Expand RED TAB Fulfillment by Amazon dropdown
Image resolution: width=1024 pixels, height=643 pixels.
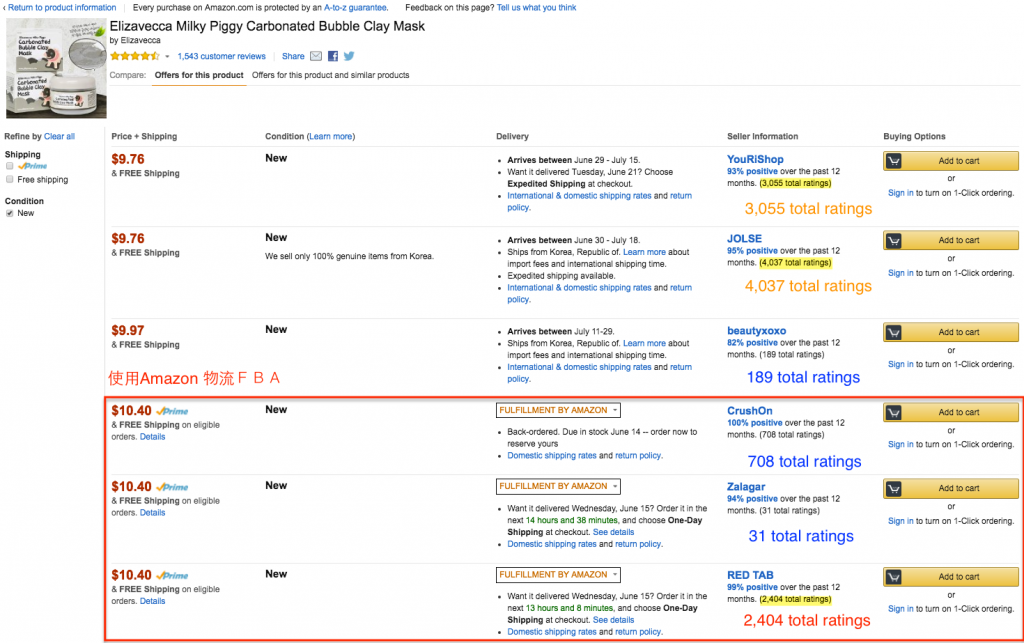pyautogui.click(x=558, y=575)
